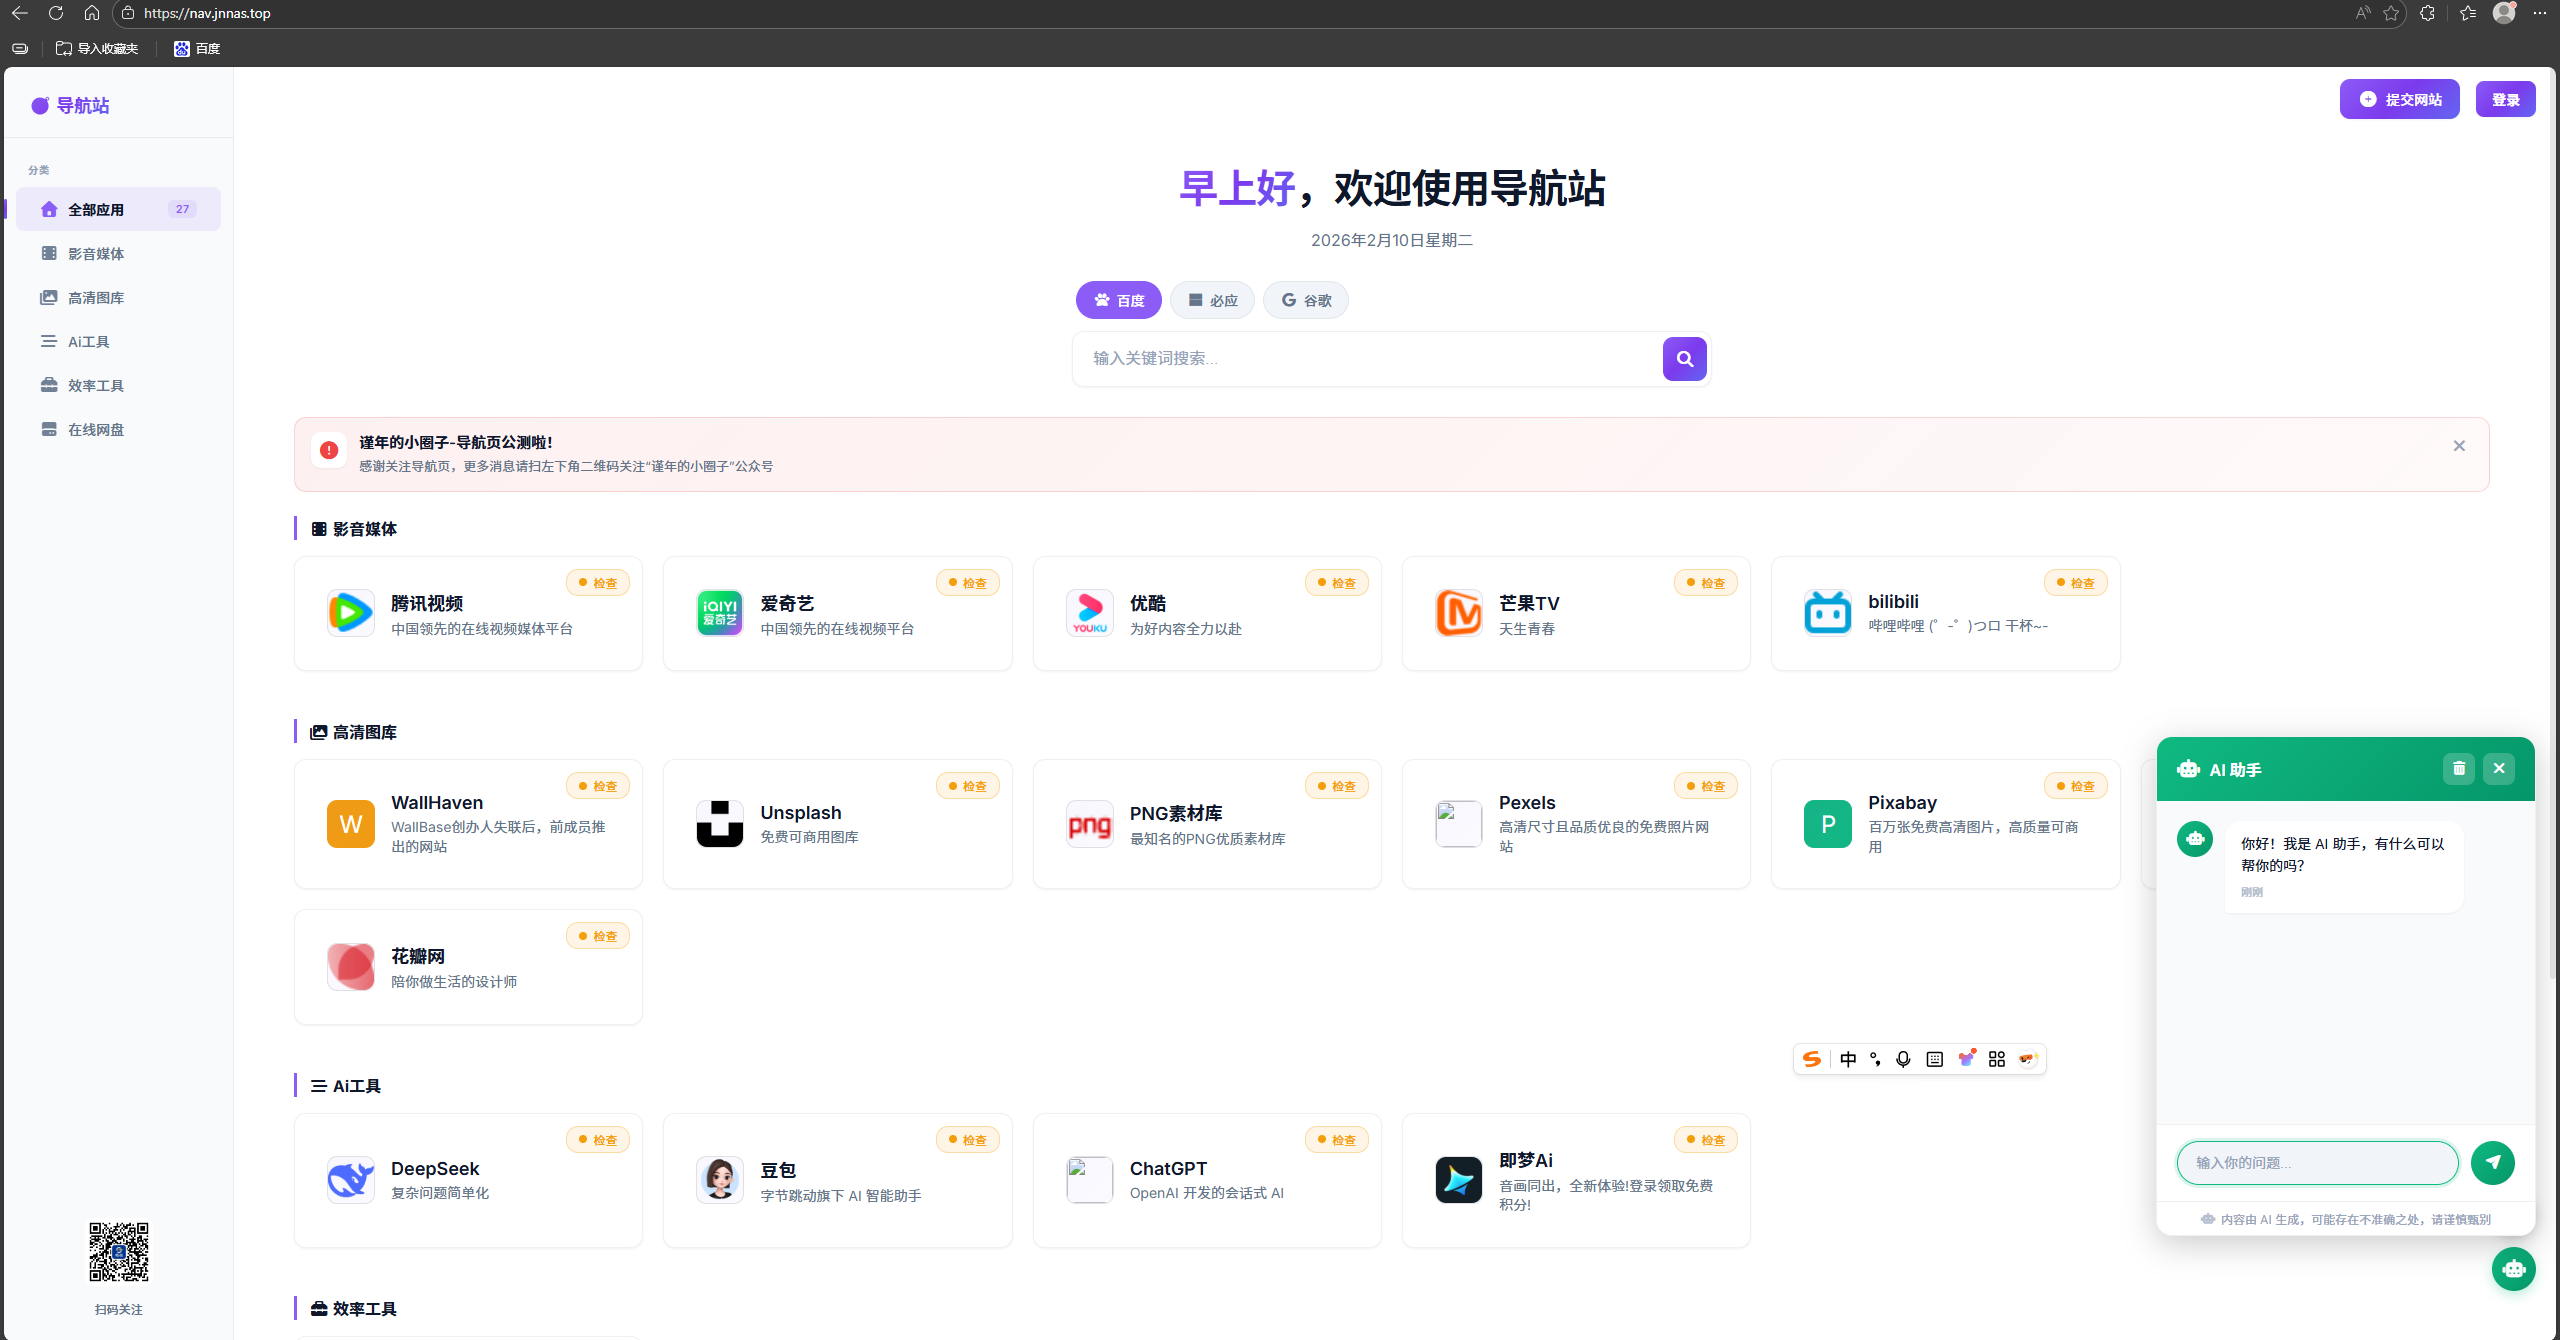The height and width of the screenshot is (1340, 2560).
Task: Click the Sogou microphone input icon
Action: tap(1903, 1059)
